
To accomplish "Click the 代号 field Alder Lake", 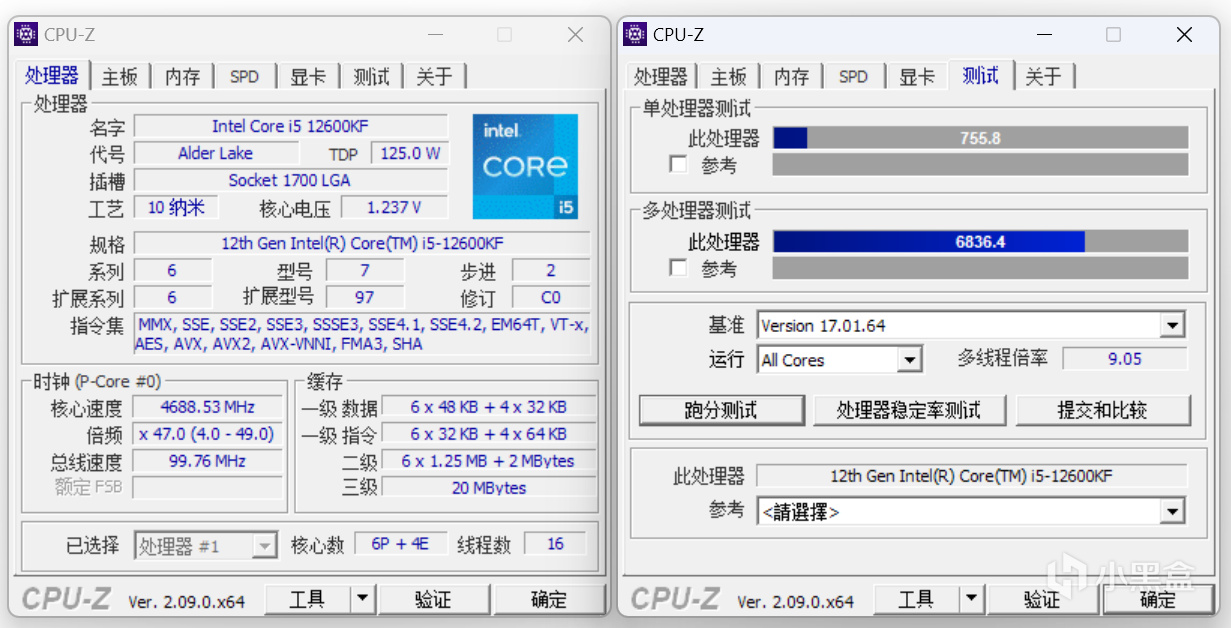I will pos(216,153).
